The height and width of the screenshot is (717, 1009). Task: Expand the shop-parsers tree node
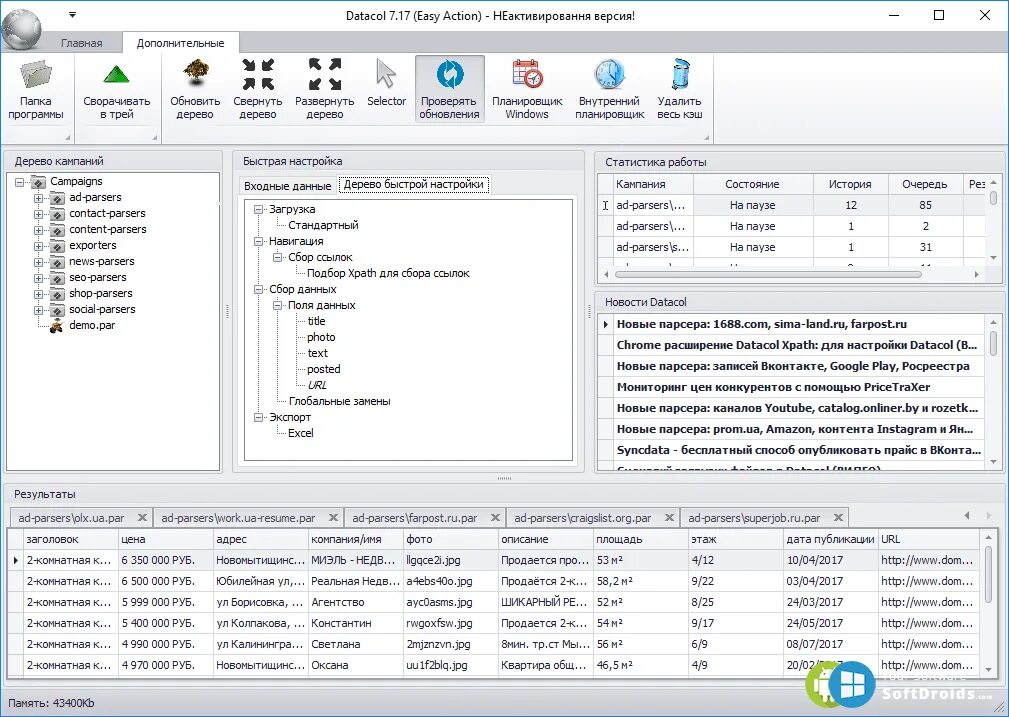[x=39, y=294]
